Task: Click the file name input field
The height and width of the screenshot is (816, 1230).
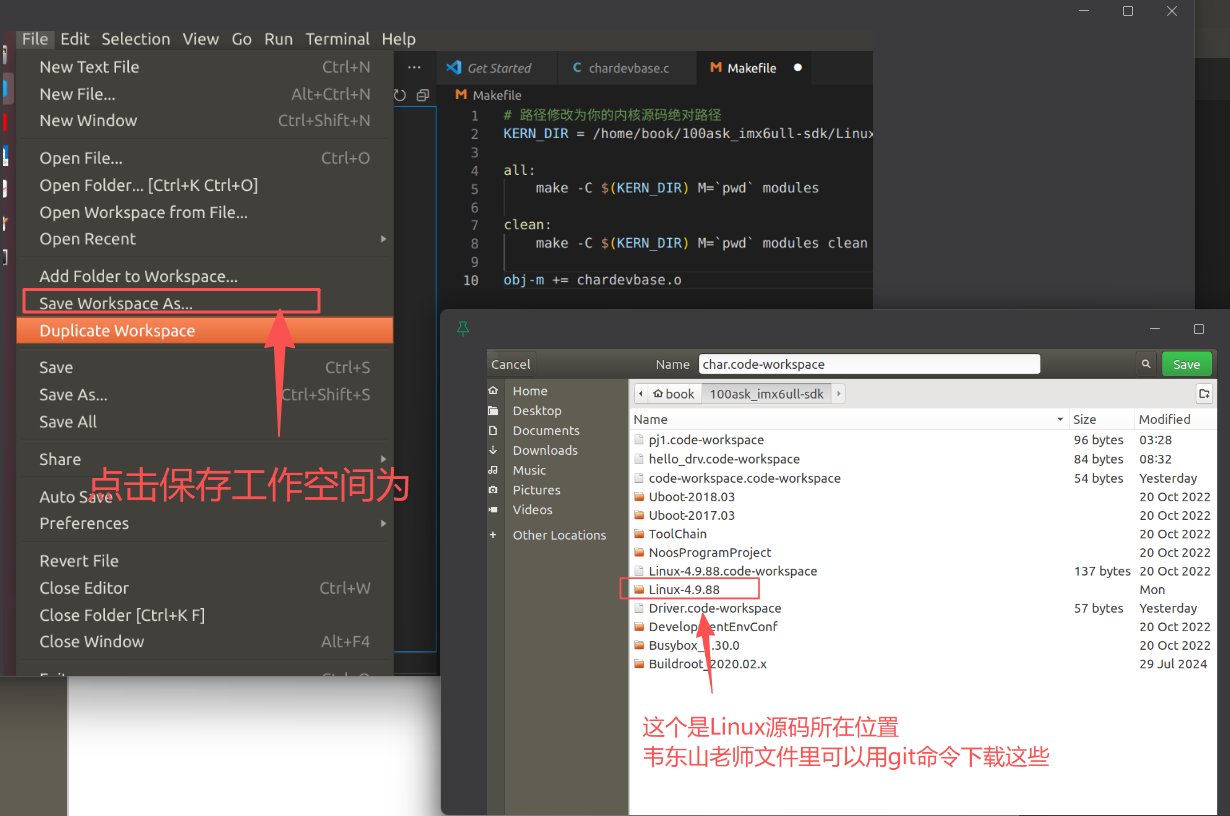Action: [869, 364]
